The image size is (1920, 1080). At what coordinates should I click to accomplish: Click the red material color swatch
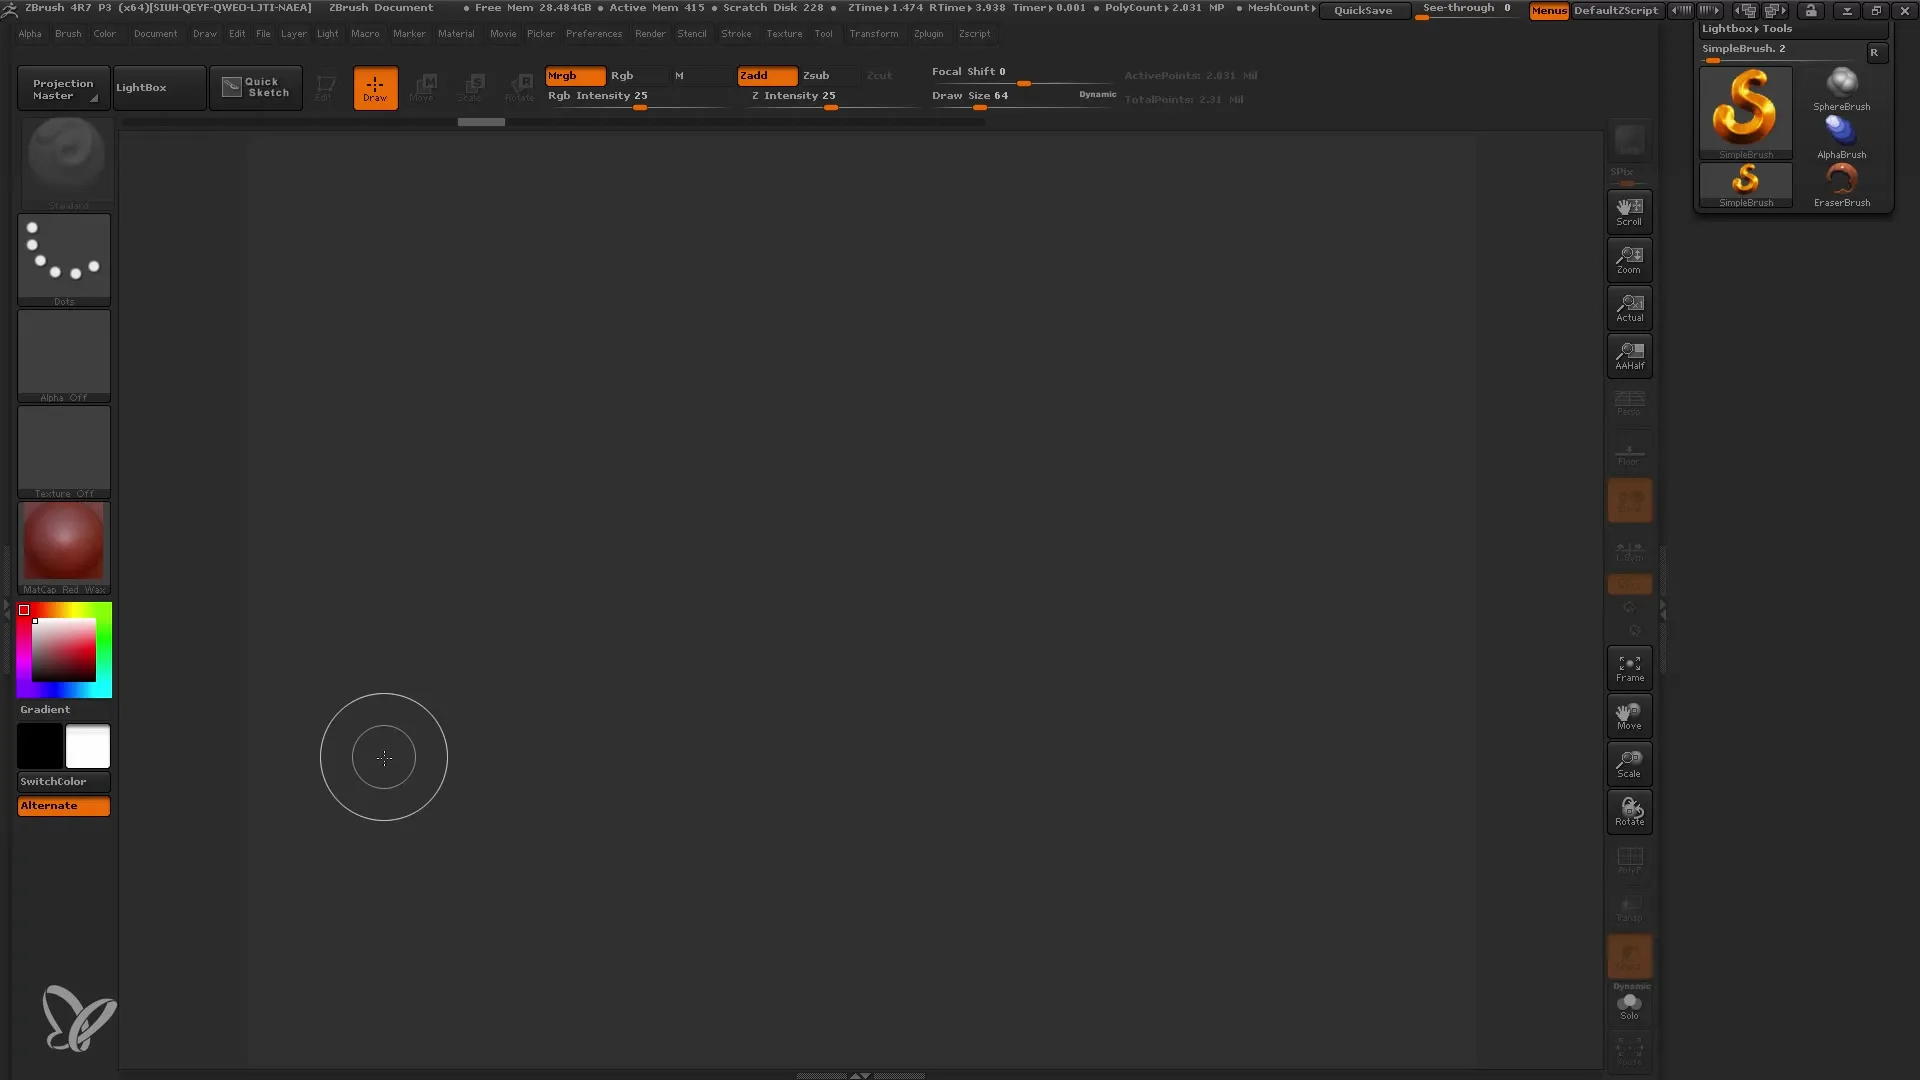coord(63,545)
